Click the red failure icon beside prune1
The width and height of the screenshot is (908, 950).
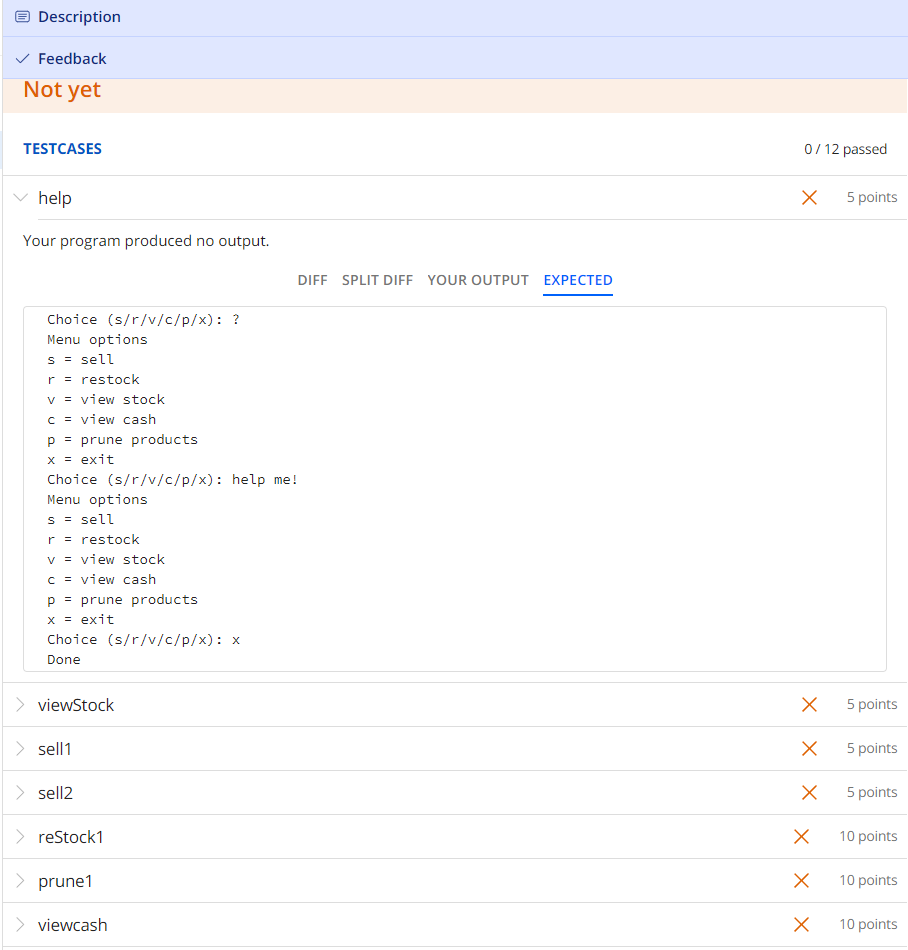pyautogui.click(x=801, y=880)
